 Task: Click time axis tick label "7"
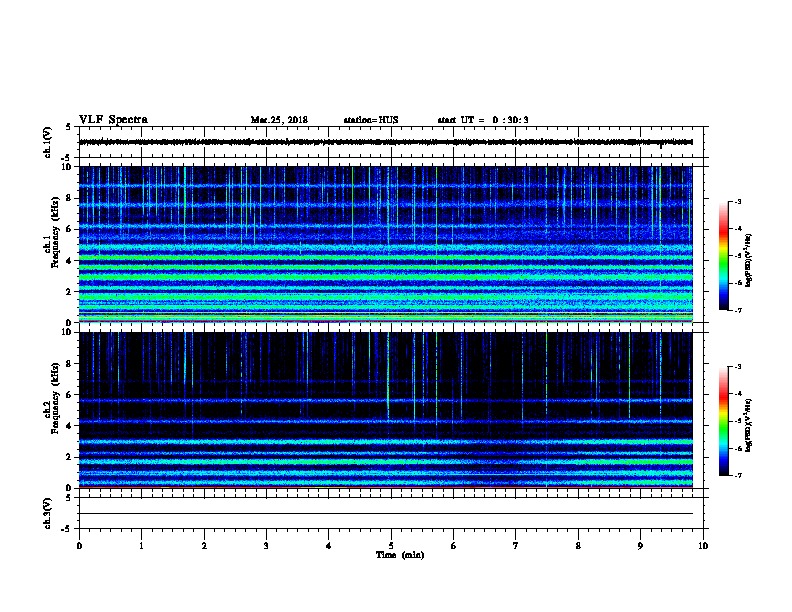[516, 546]
